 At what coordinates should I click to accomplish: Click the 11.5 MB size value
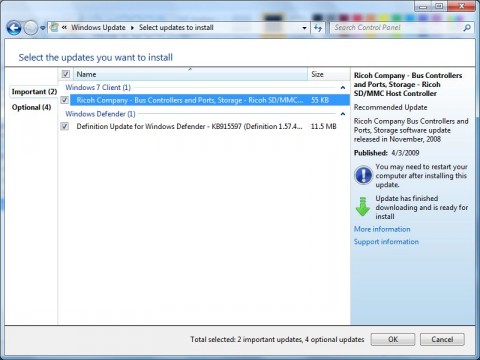pos(323,126)
